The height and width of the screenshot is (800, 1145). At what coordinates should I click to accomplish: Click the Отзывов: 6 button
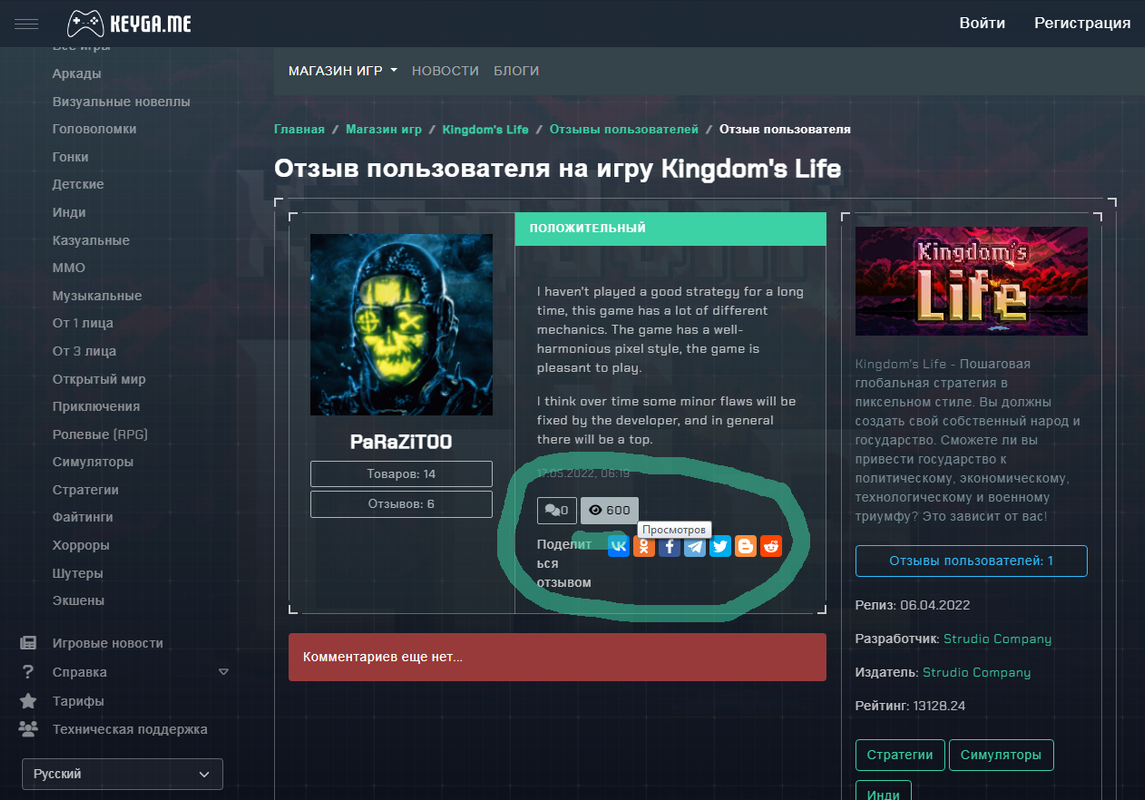(401, 504)
